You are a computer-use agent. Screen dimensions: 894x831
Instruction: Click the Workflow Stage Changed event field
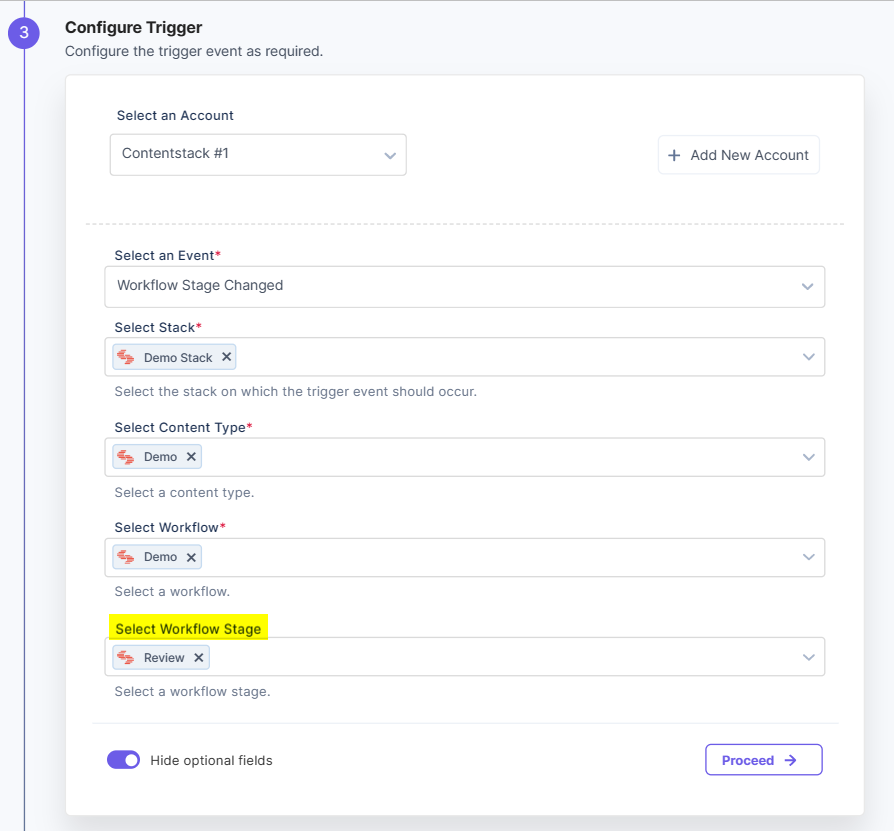(465, 287)
